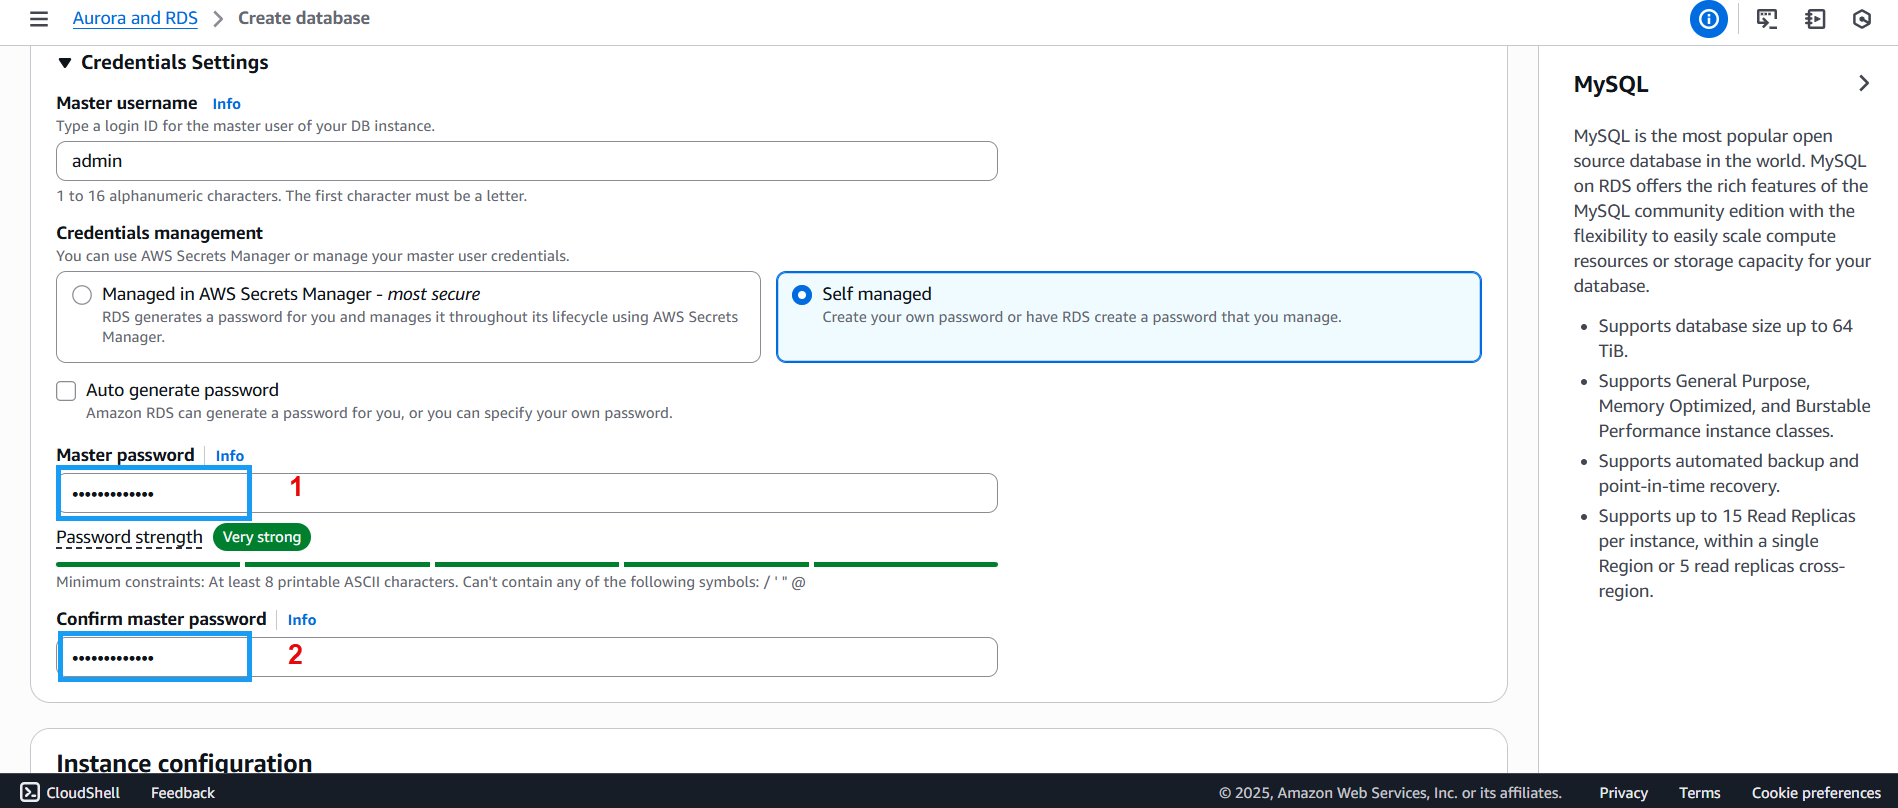Open the hamburger navigation menu
This screenshot has width=1898, height=808.
tap(39, 19)
